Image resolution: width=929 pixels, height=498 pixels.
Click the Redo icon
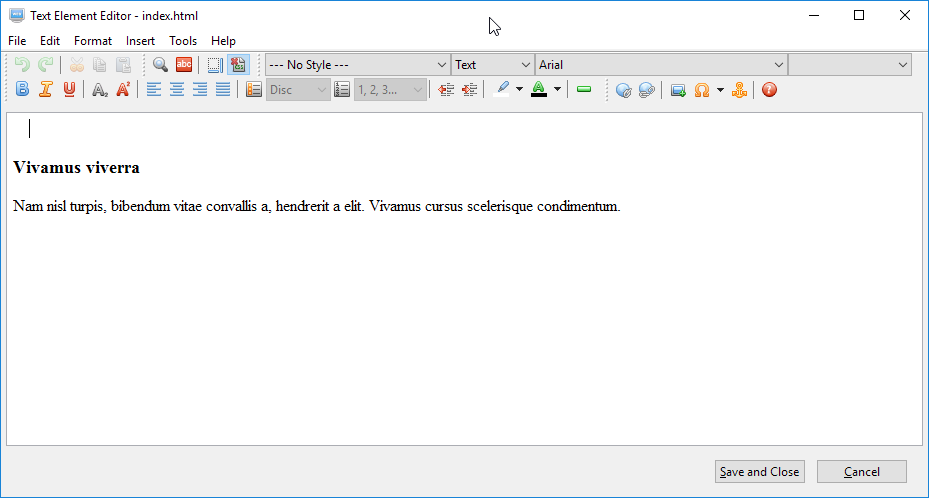46,65
